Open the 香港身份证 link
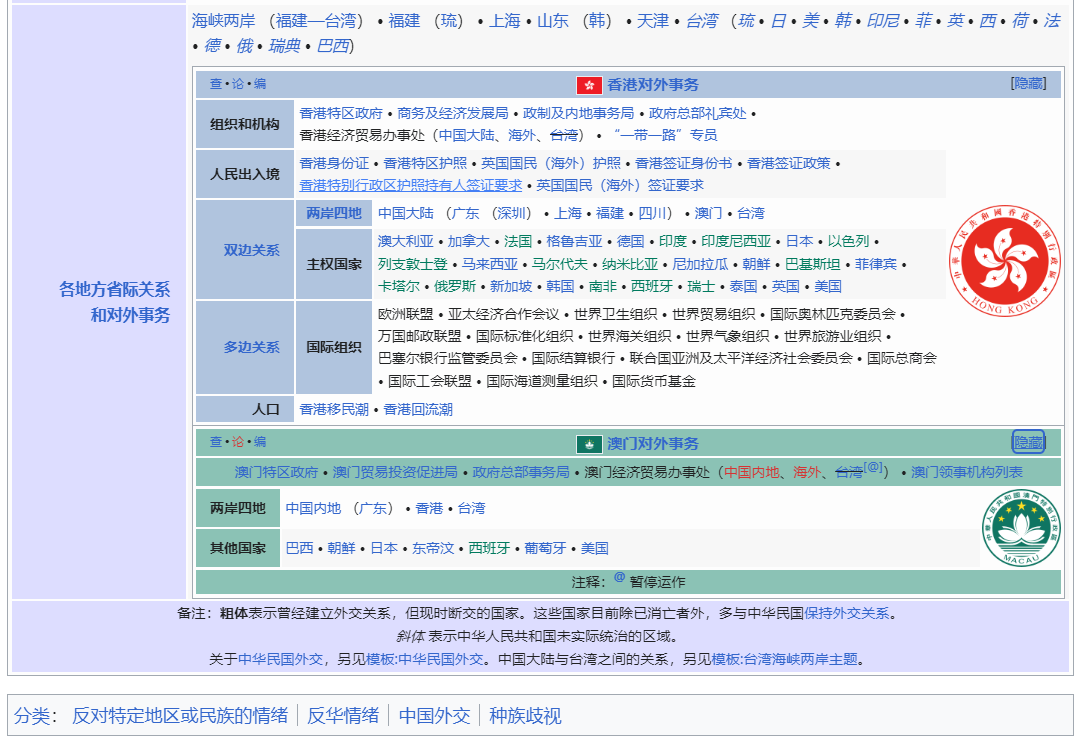Viewport: 1078px width, 743px height. (x=334, y=164)
